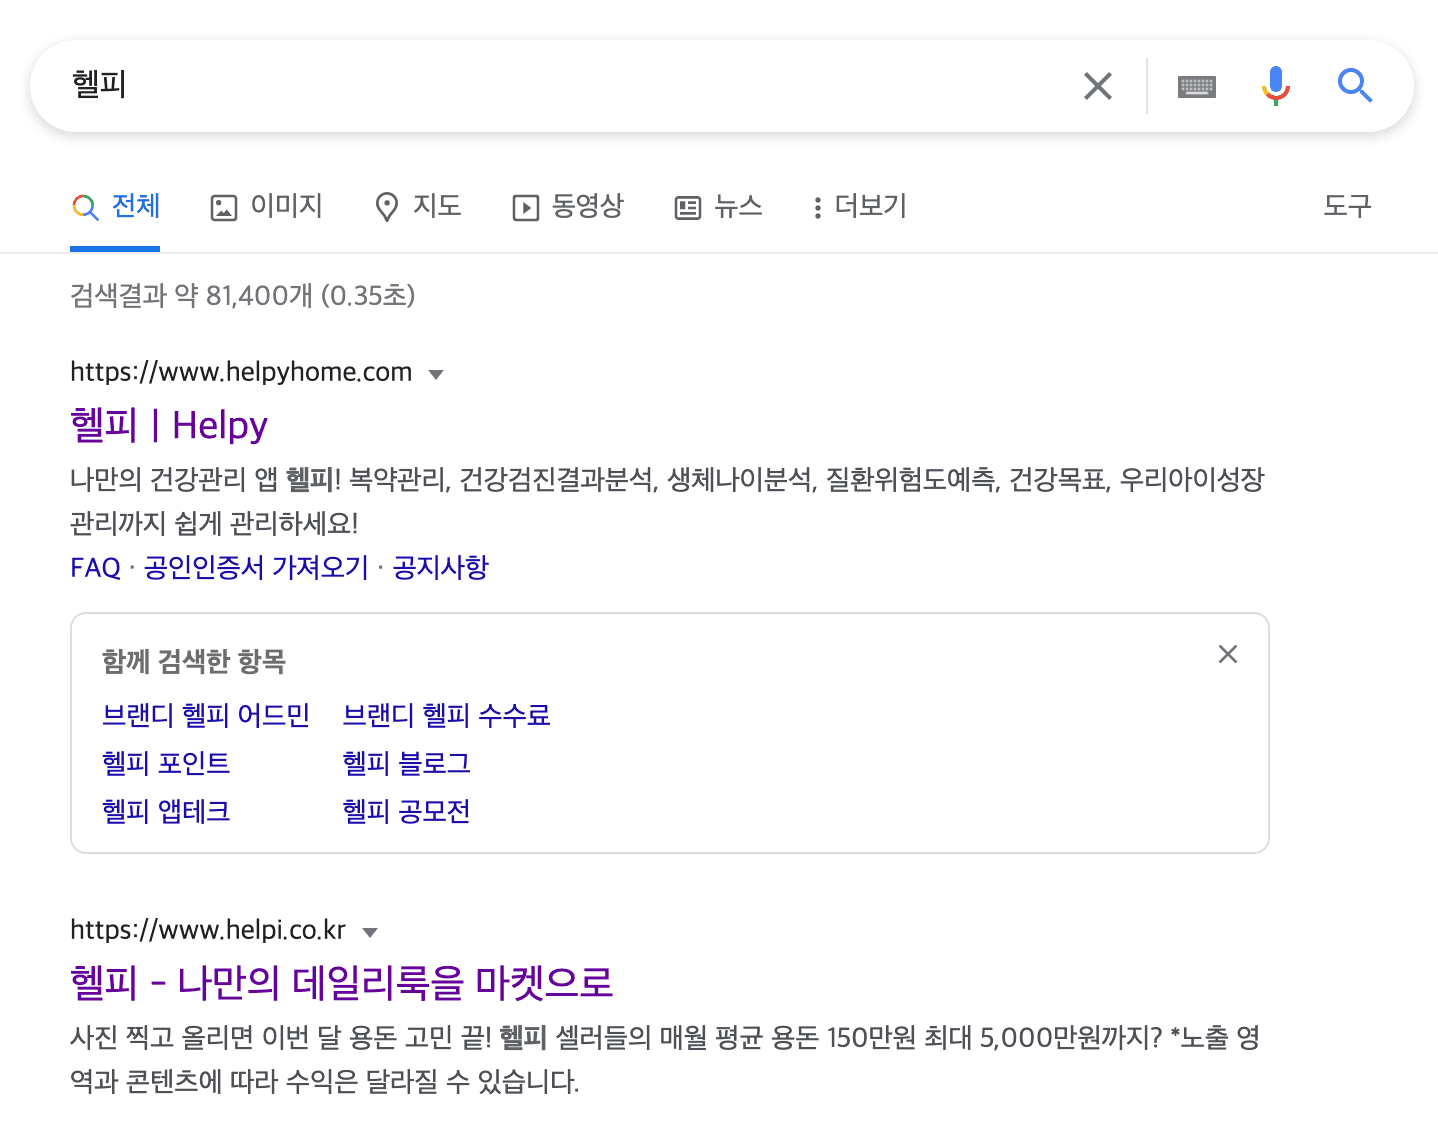Click the 동영상 video play icon

(524, 207)
